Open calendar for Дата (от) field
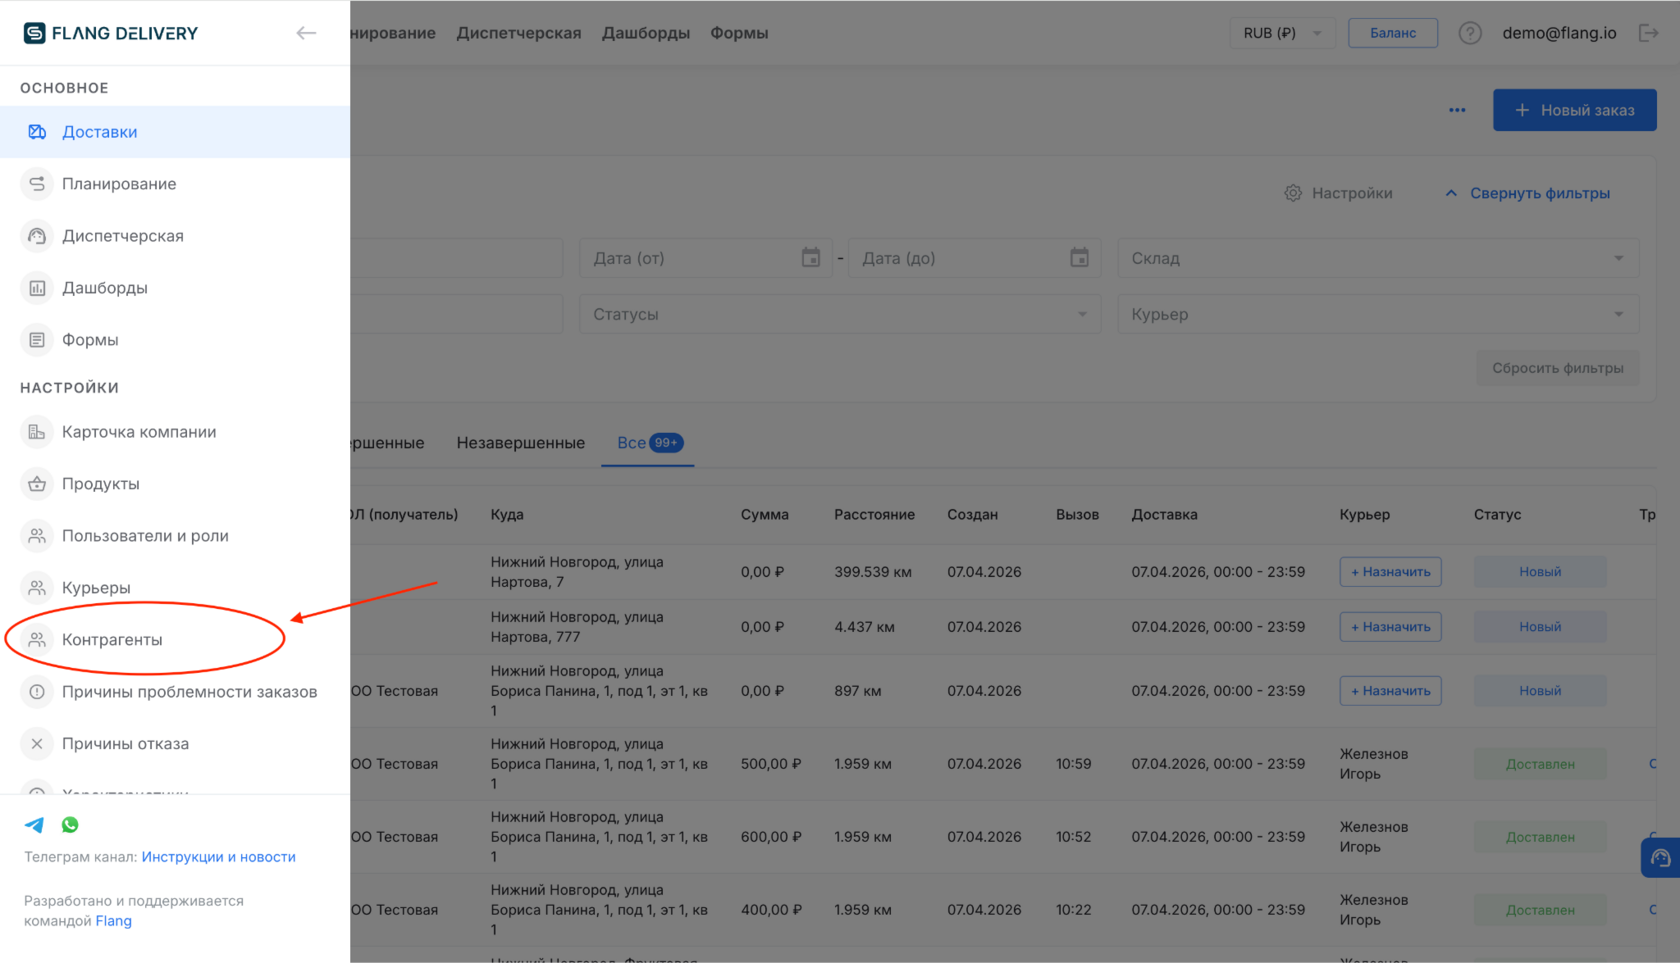The width and height of the screenshot is (1680, 963). pos(811,258)
